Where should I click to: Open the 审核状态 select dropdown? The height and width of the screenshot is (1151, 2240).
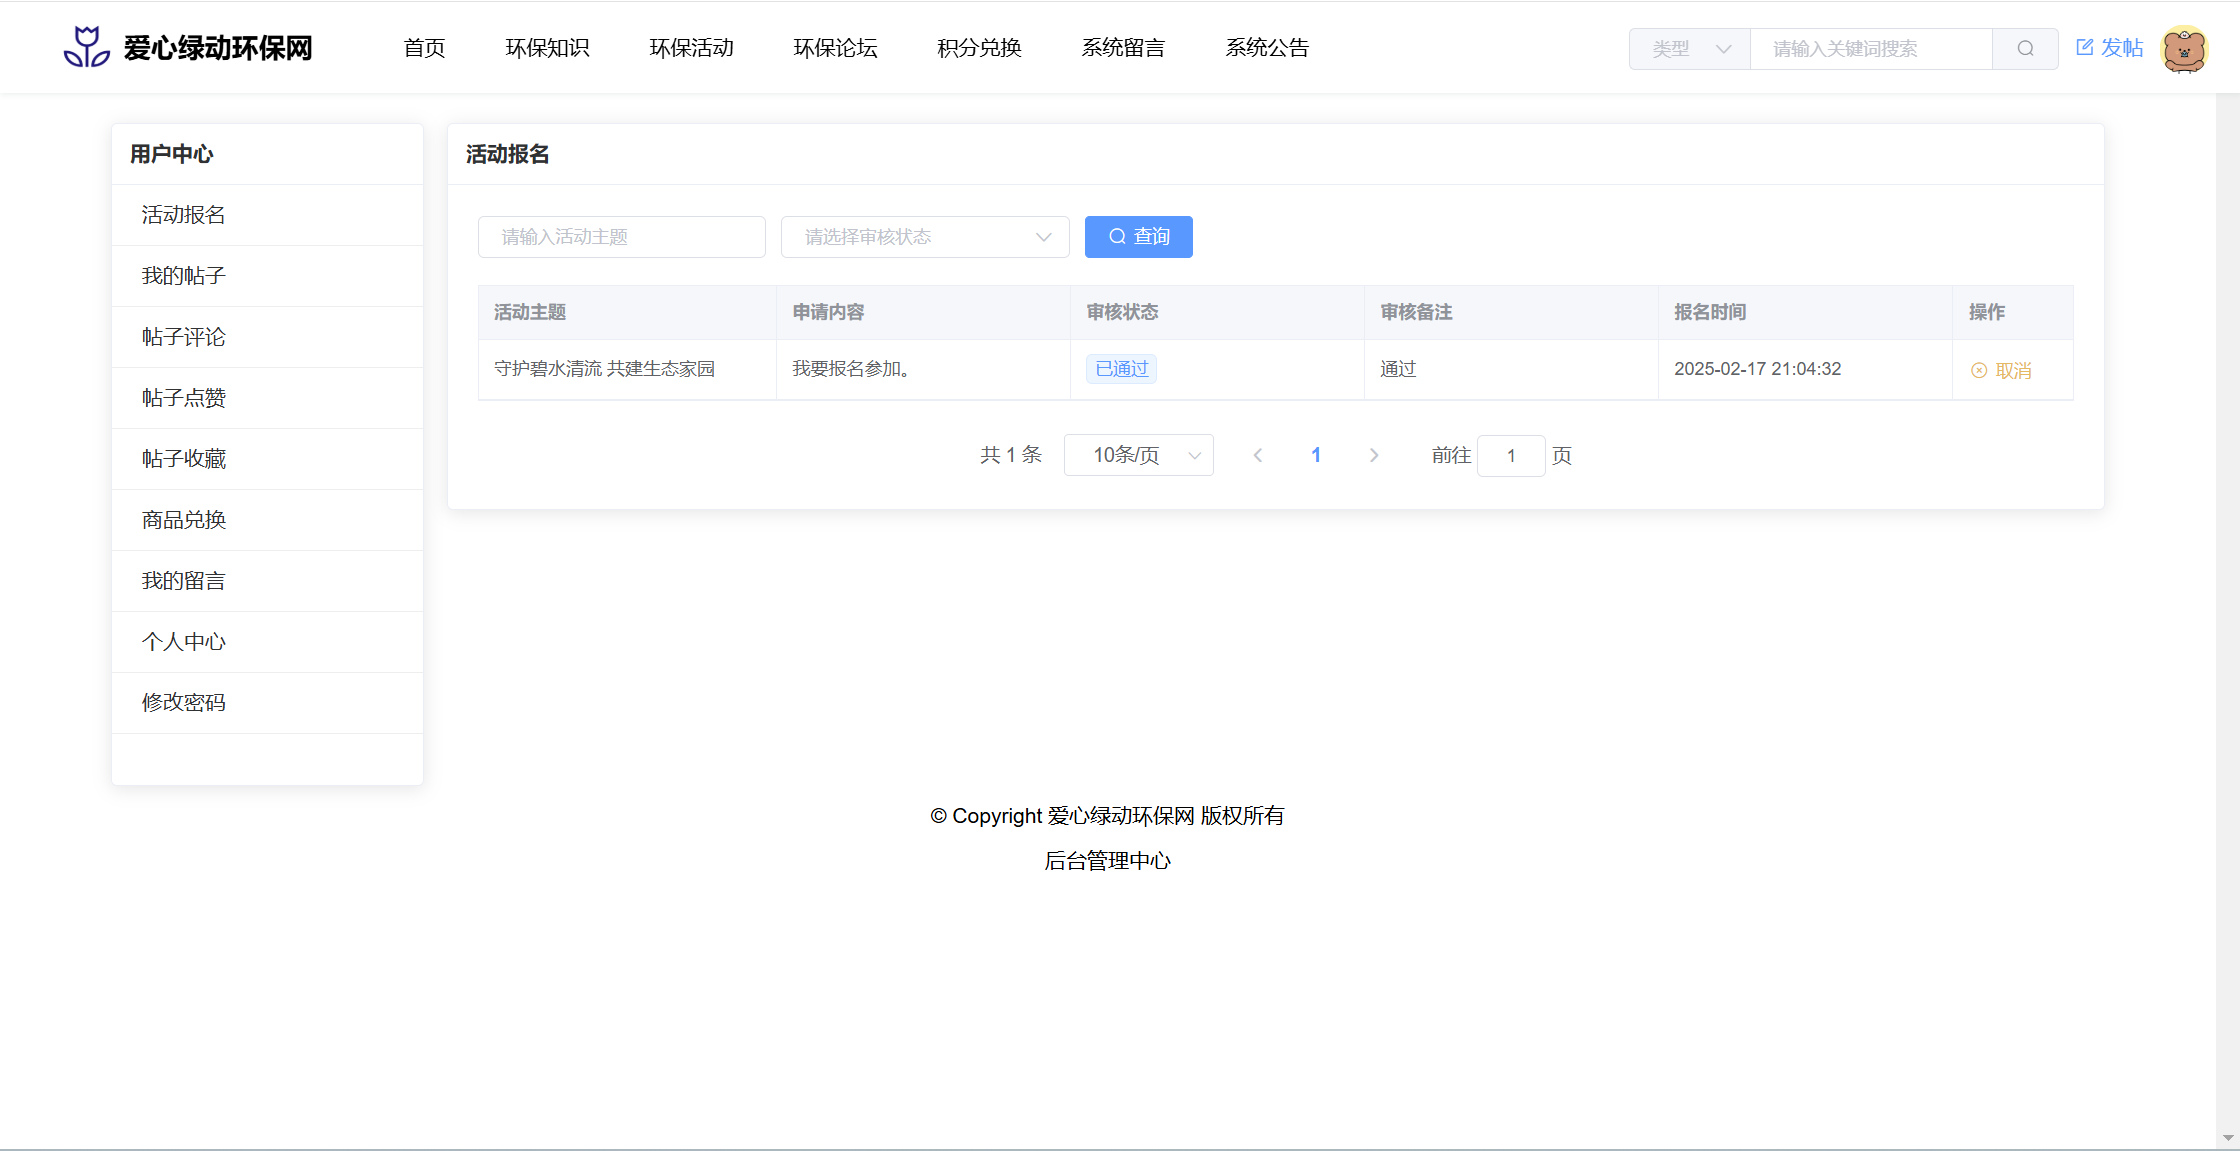(x=925, y=237)
